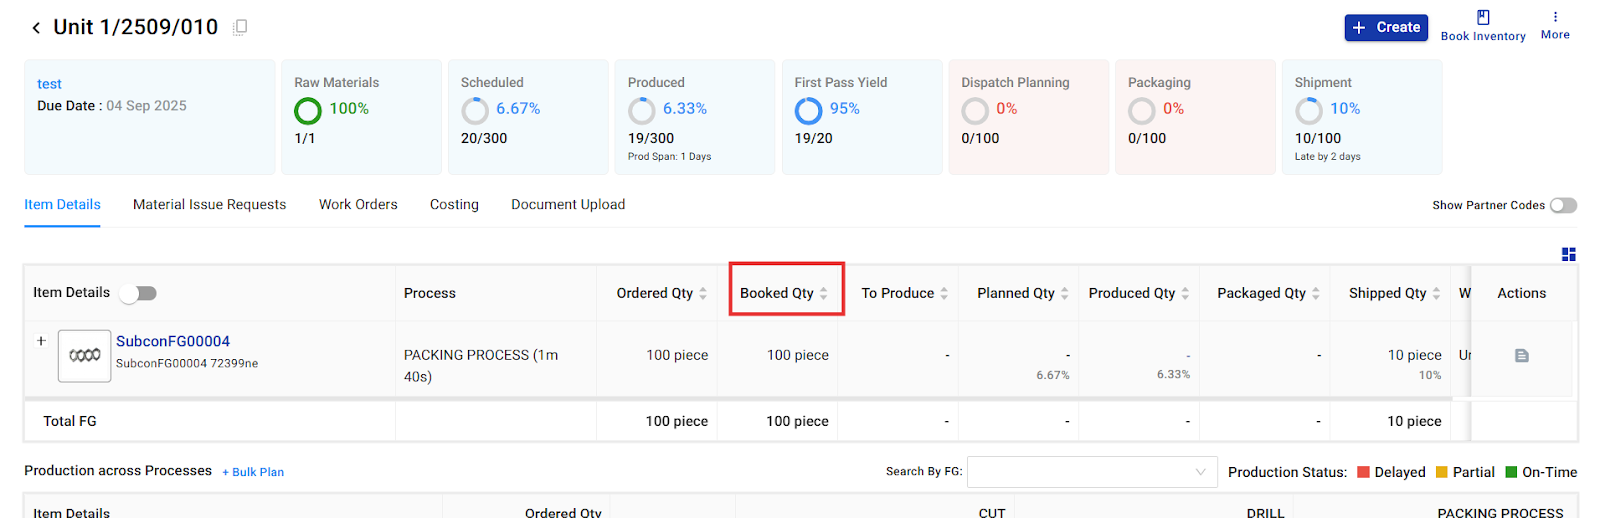1600x518 pixels.
Task: Open the Work Orders tab
Action: pyautogui.click(x=358, y=205)
